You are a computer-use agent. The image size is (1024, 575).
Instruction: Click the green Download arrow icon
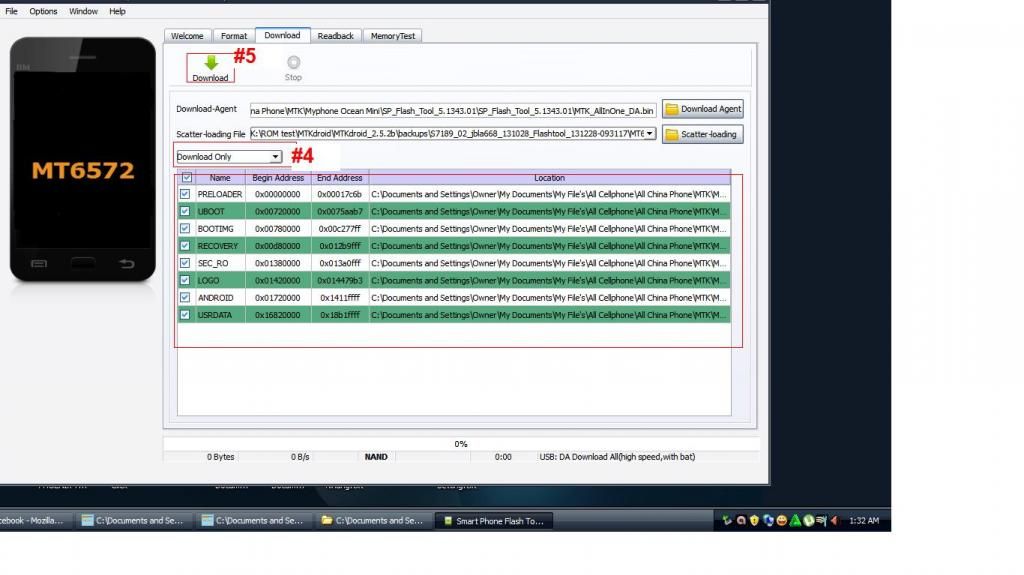[211, 62]
